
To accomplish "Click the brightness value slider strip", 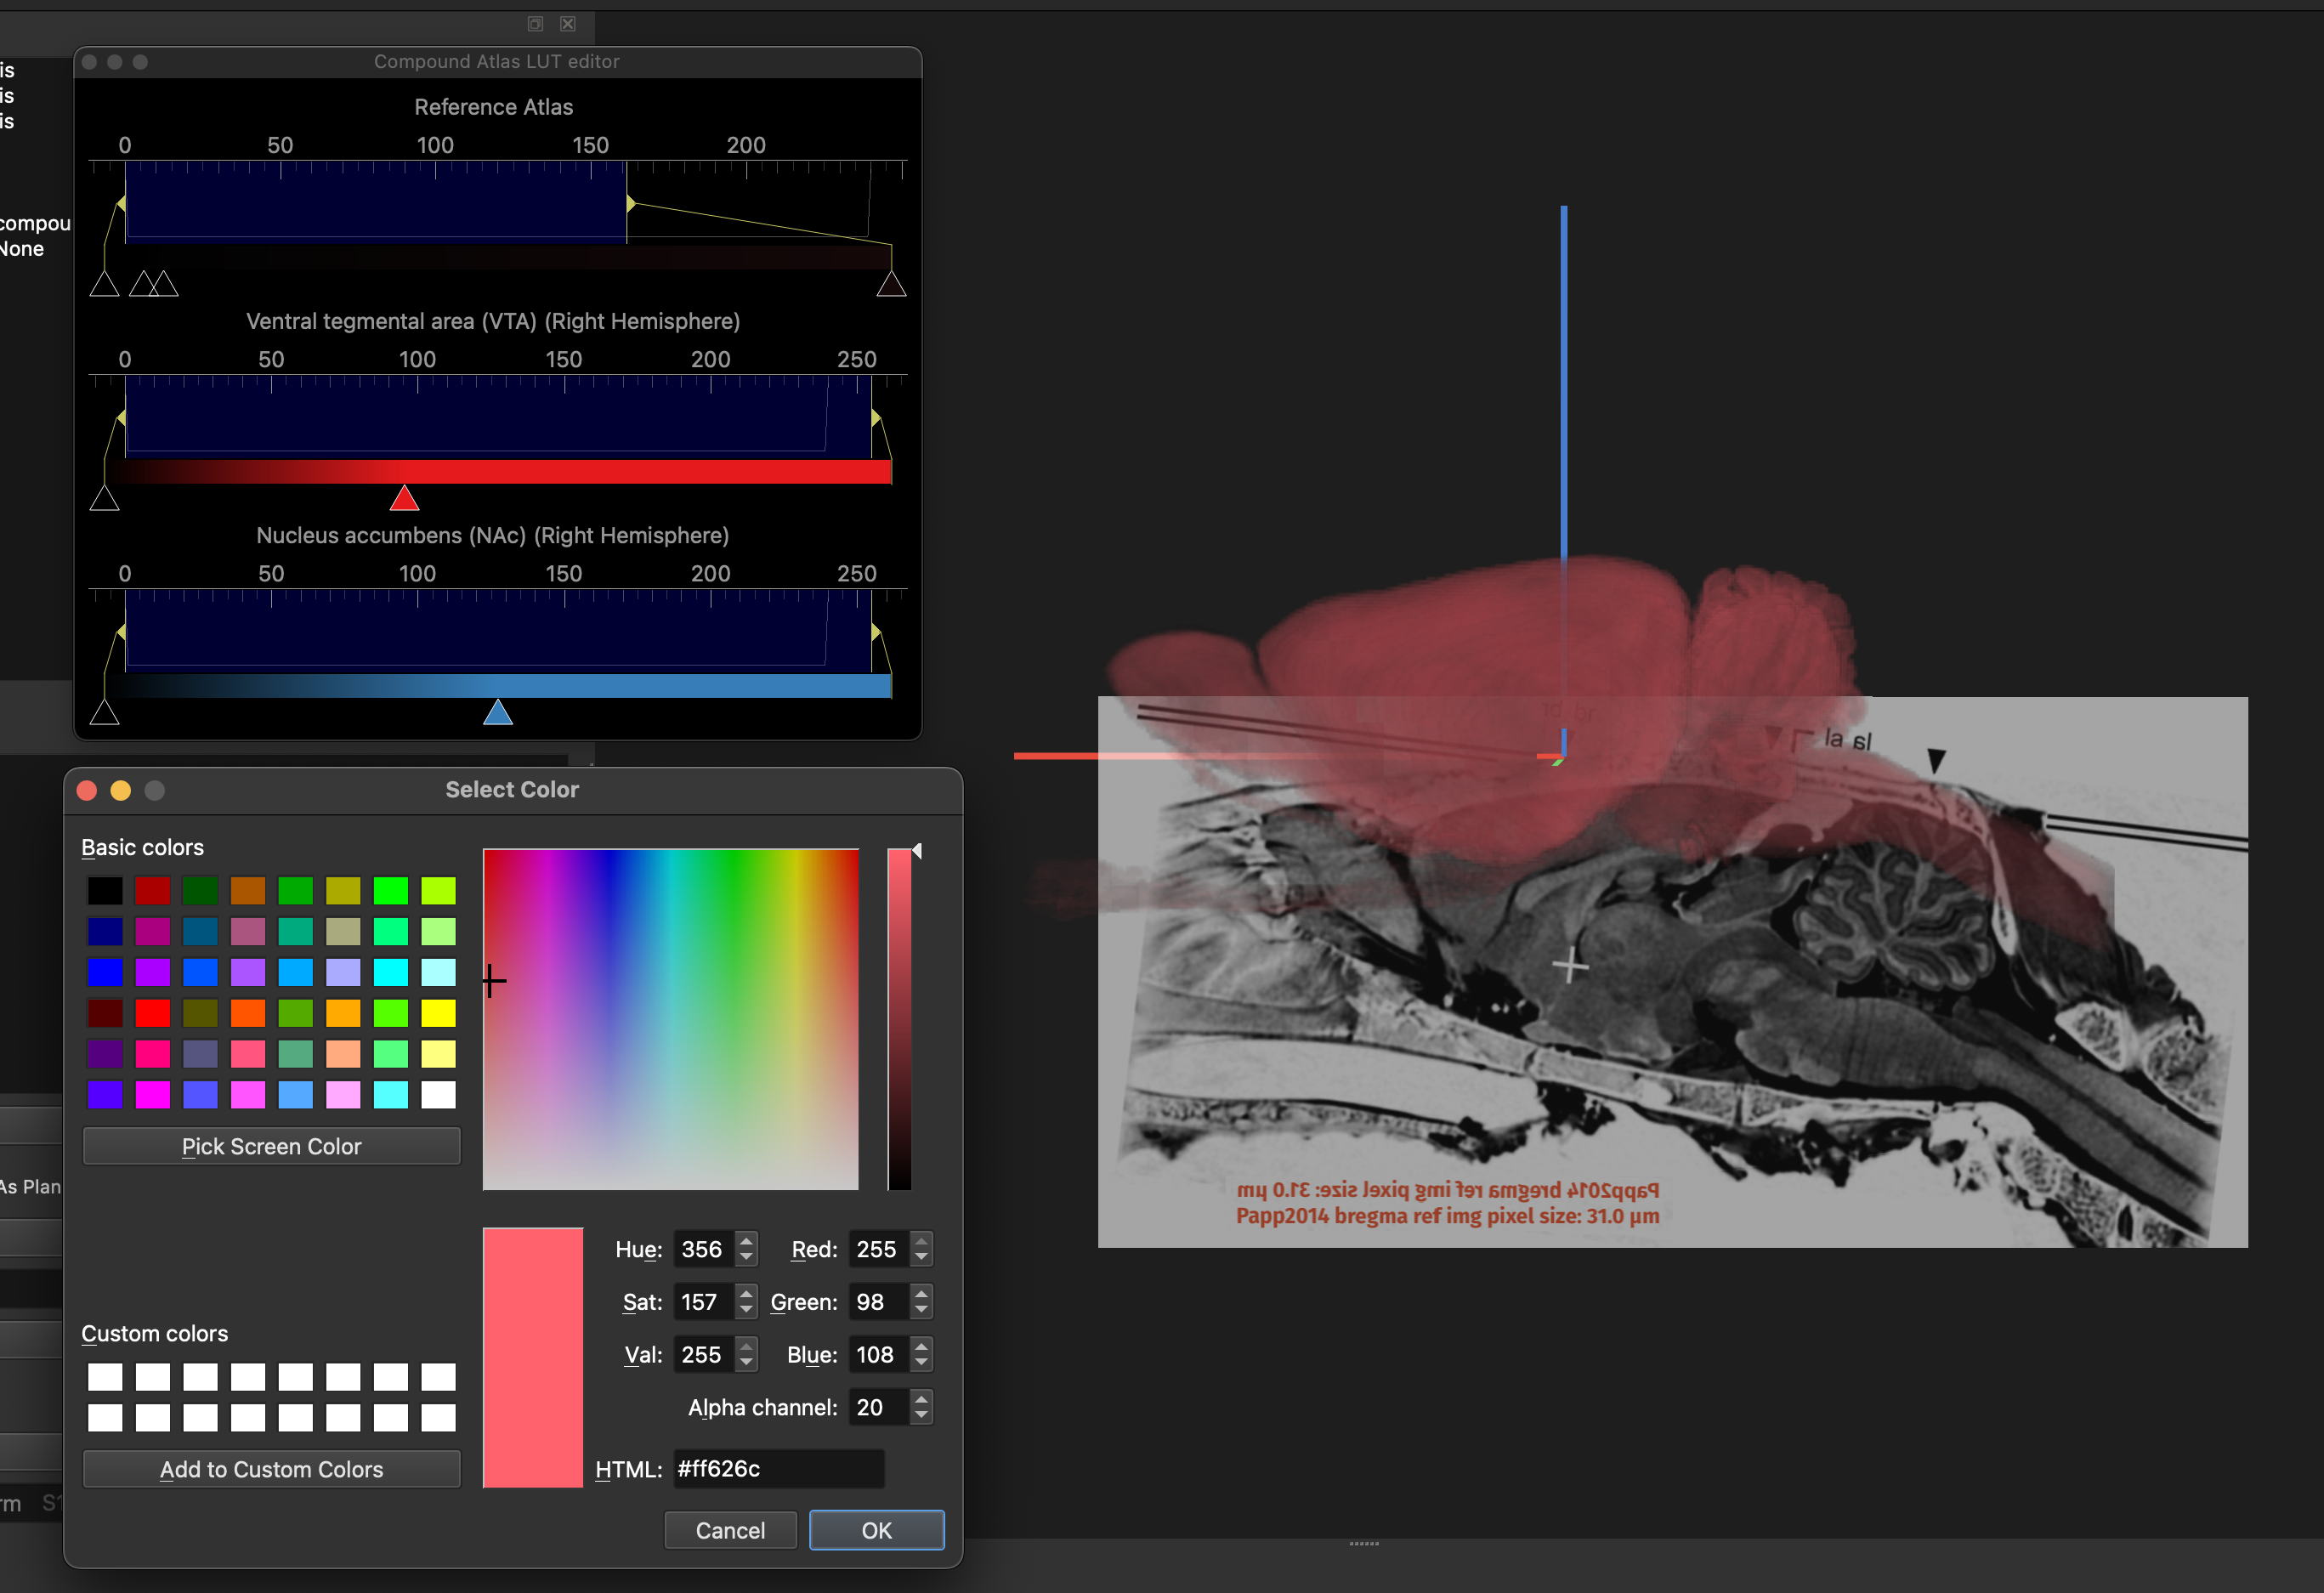I will (x=899, y=1019).
